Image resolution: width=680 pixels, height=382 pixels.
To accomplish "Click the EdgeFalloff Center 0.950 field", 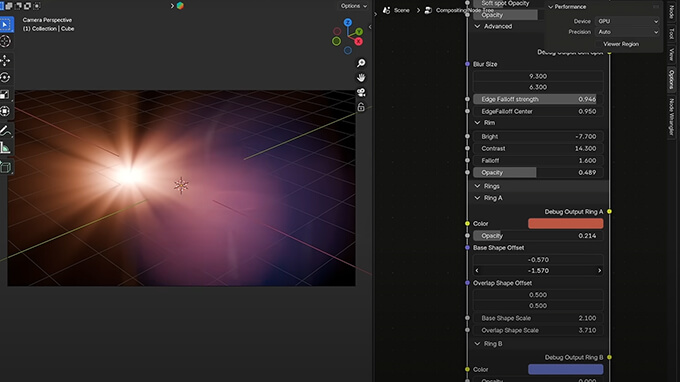I will pyautogui.click(x=538, y=111).
